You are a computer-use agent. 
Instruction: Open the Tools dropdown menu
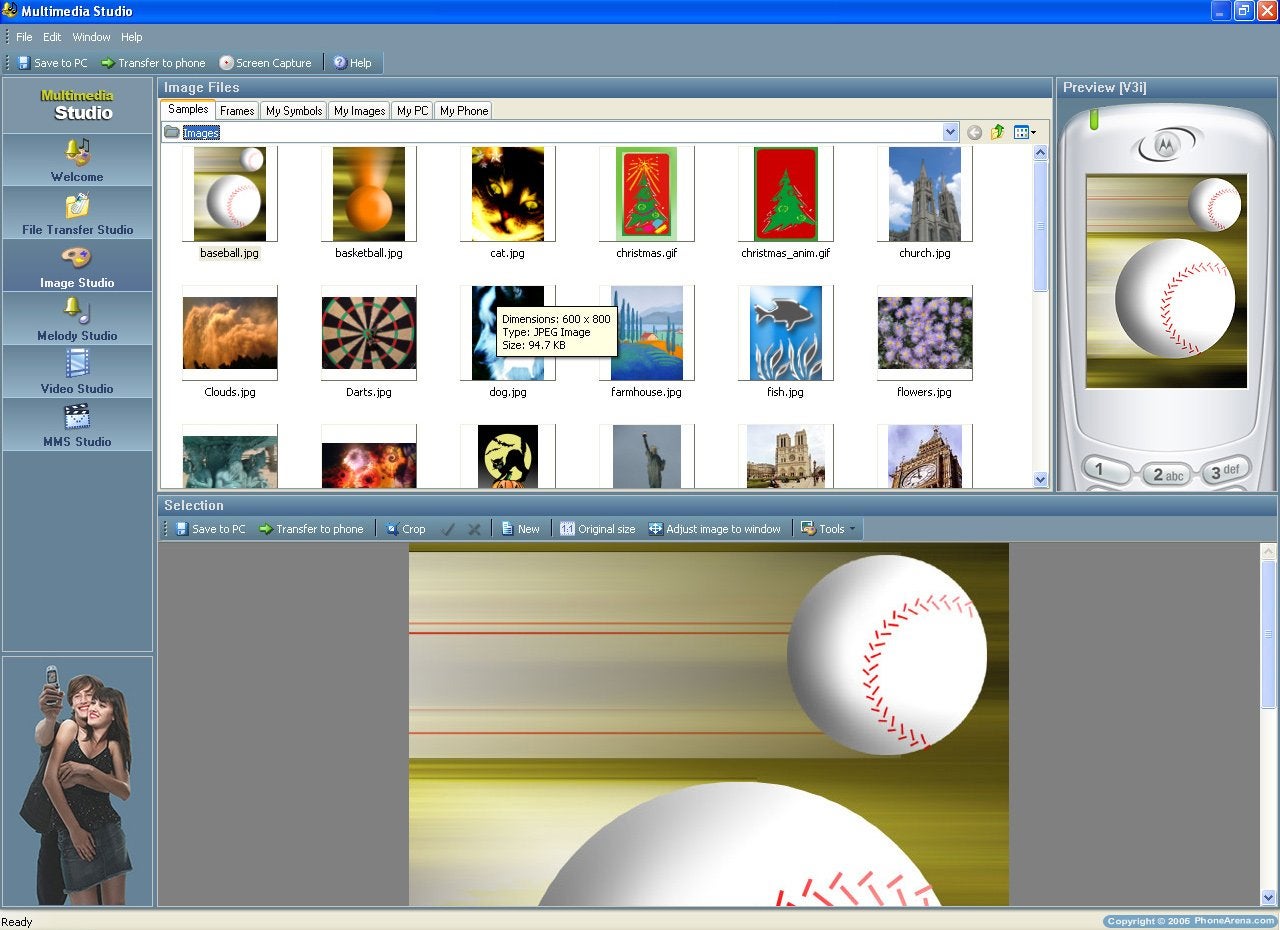coord(829,529)
